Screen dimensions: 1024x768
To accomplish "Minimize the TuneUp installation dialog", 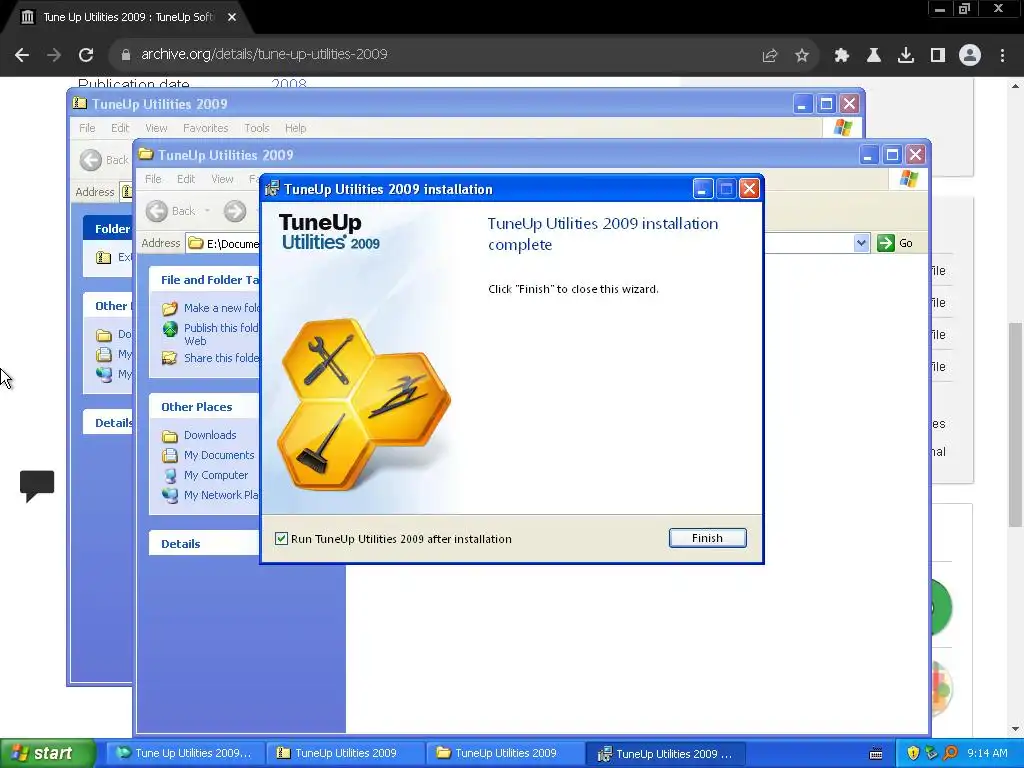I will 702,189.
